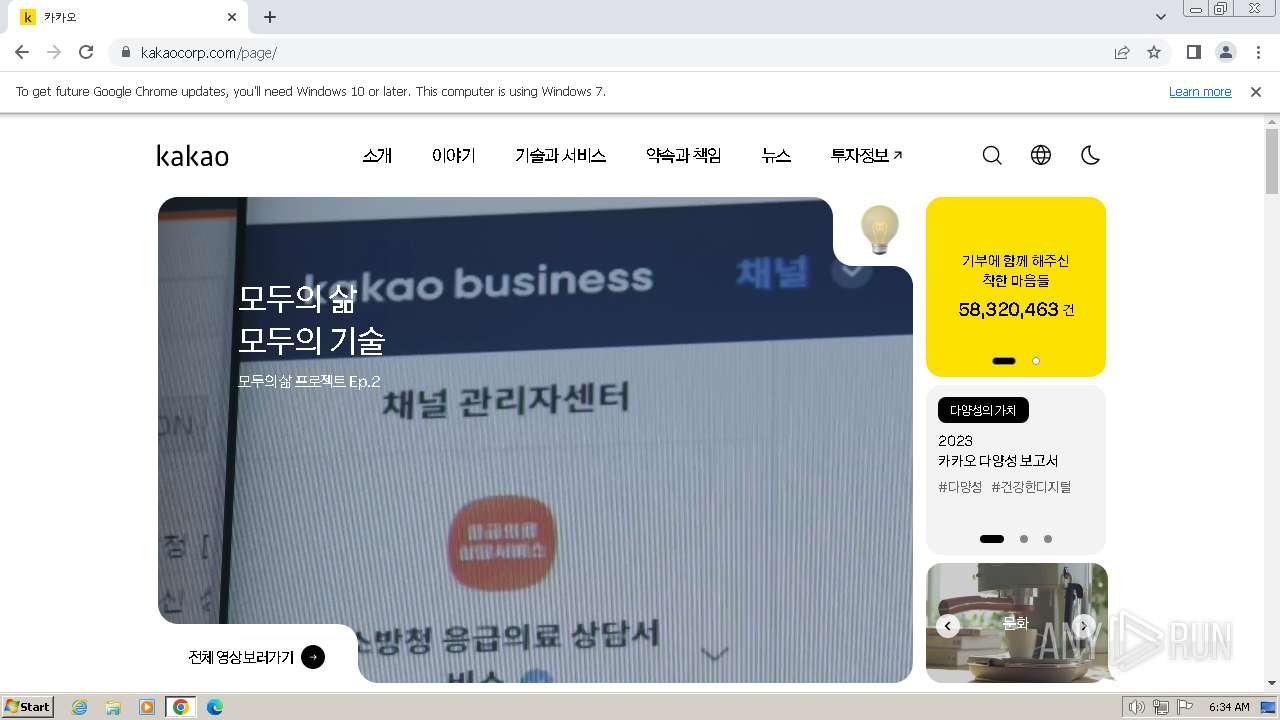Click the 6:34 AM clock

coord(1229,707)
